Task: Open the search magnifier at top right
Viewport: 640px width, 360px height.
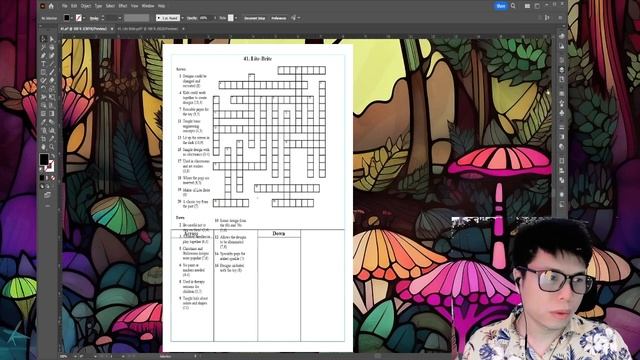Action: [513, 6]
